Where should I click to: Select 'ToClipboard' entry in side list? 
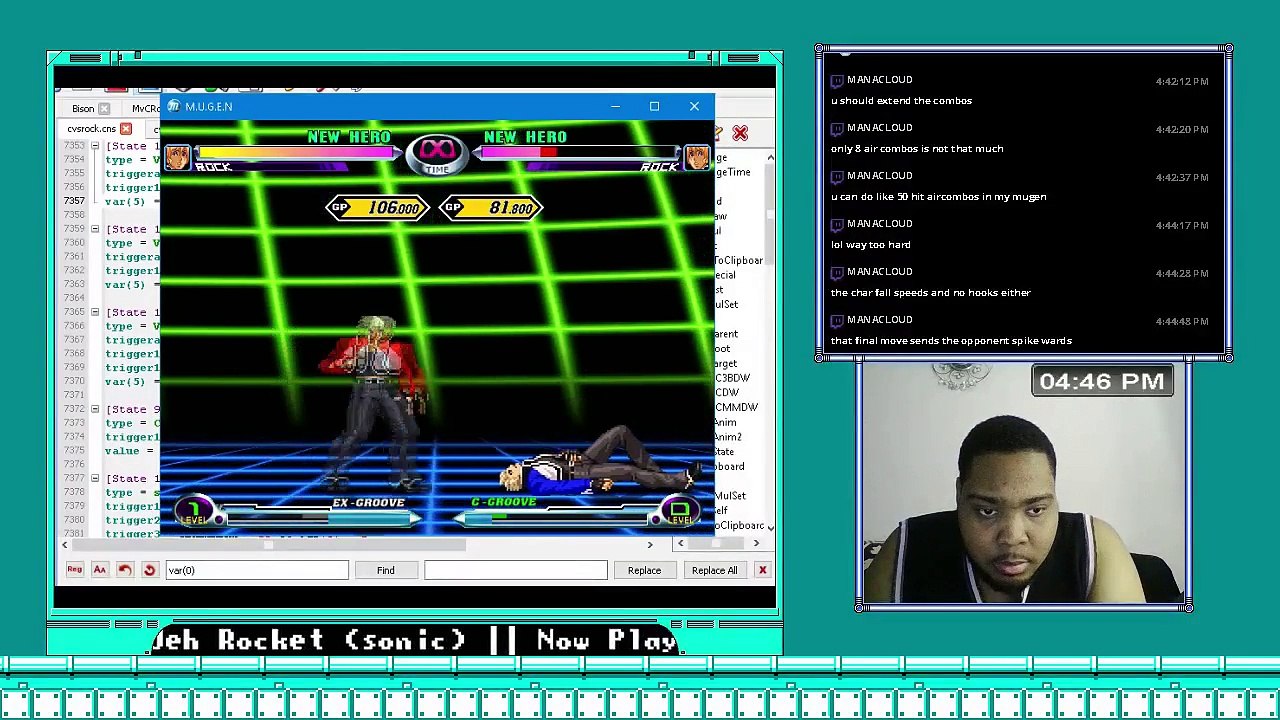(738, 260)
